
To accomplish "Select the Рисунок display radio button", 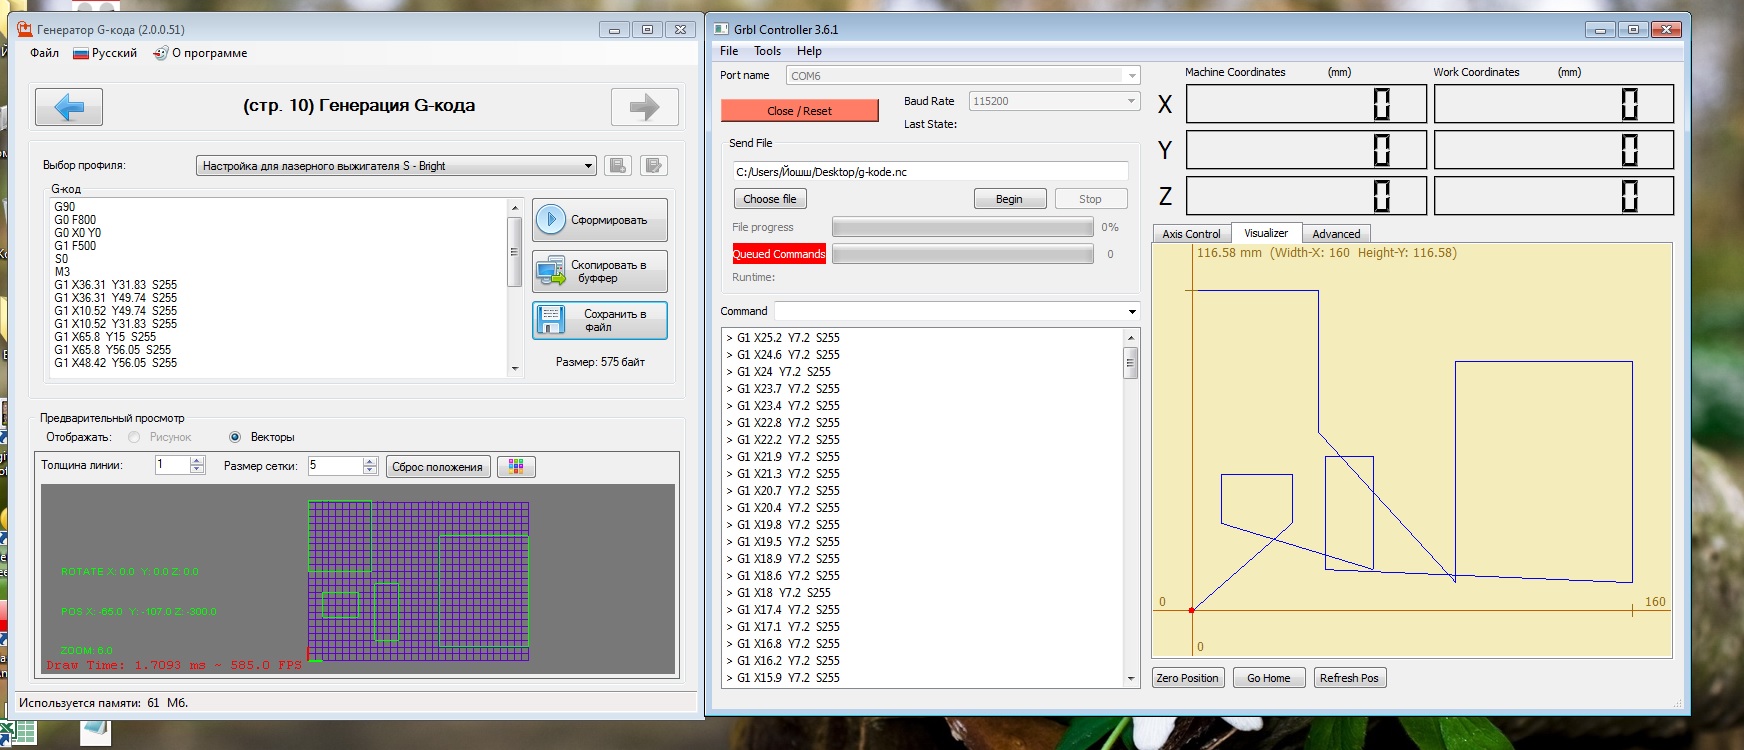I will pos(134,437).
